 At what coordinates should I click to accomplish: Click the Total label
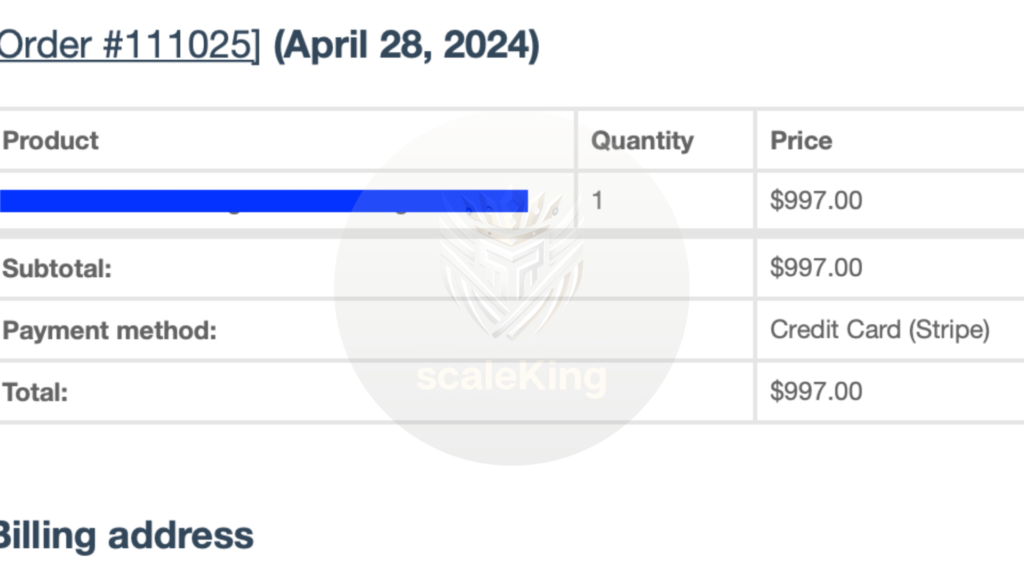(x=35, y=392)
